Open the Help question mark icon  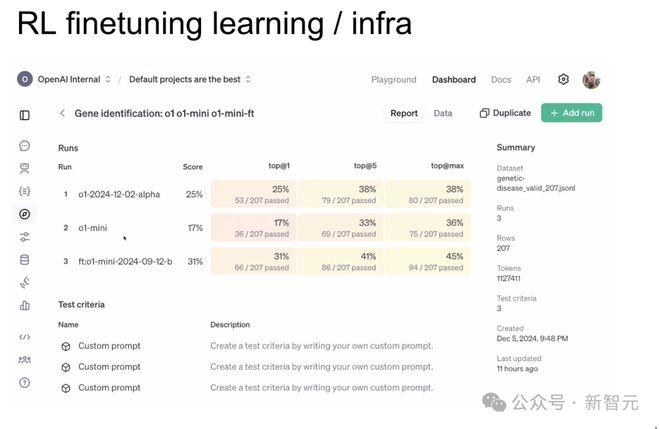pos(25,382)
